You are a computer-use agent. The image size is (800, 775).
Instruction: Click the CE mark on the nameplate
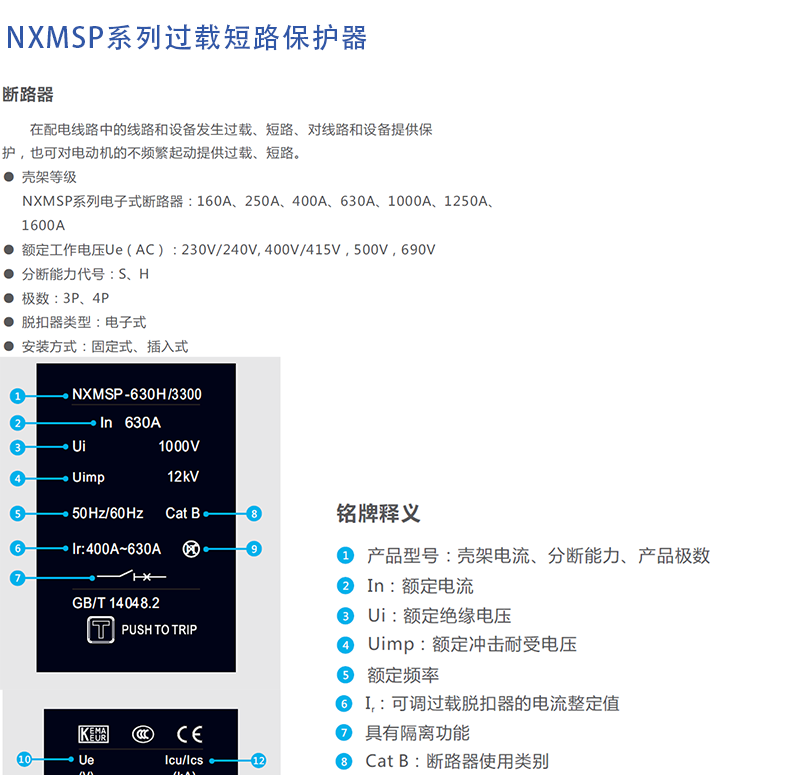tap(188, 735)
